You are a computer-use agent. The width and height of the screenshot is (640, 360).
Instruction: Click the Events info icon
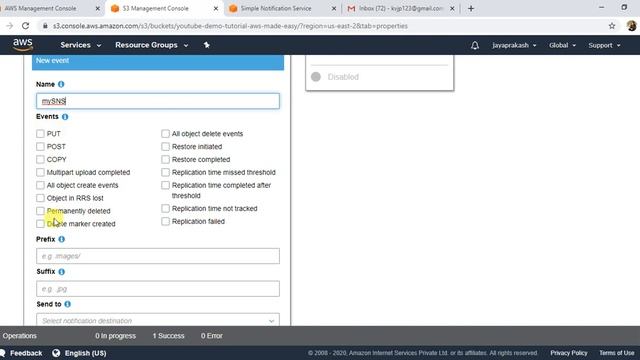pyautogui.click(x=65, y=117)
